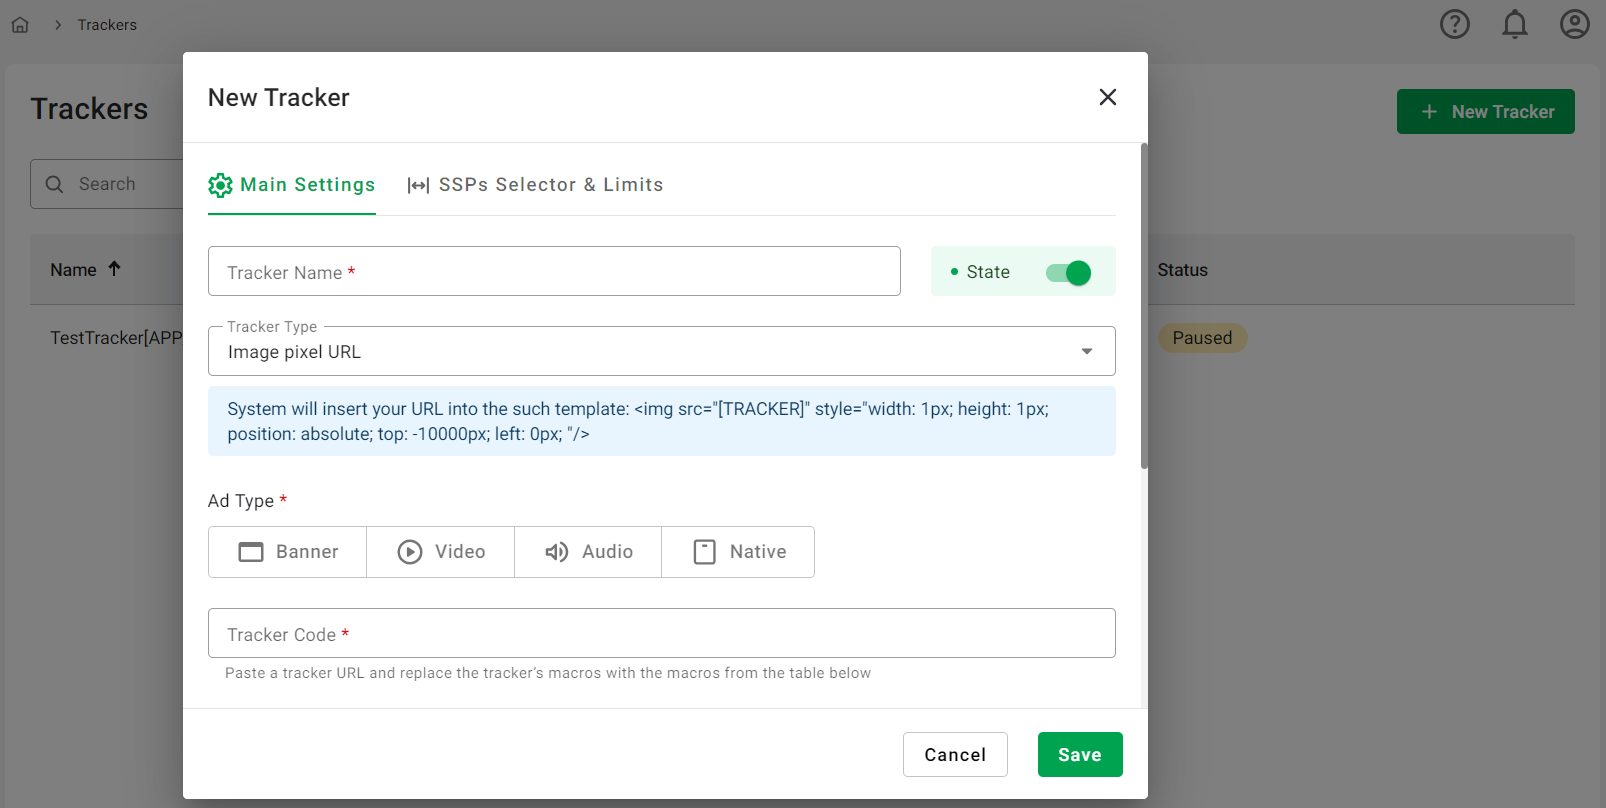Click the Tracker Name input field
This screenshot has width=1606, height=808.
click(554, 272)
